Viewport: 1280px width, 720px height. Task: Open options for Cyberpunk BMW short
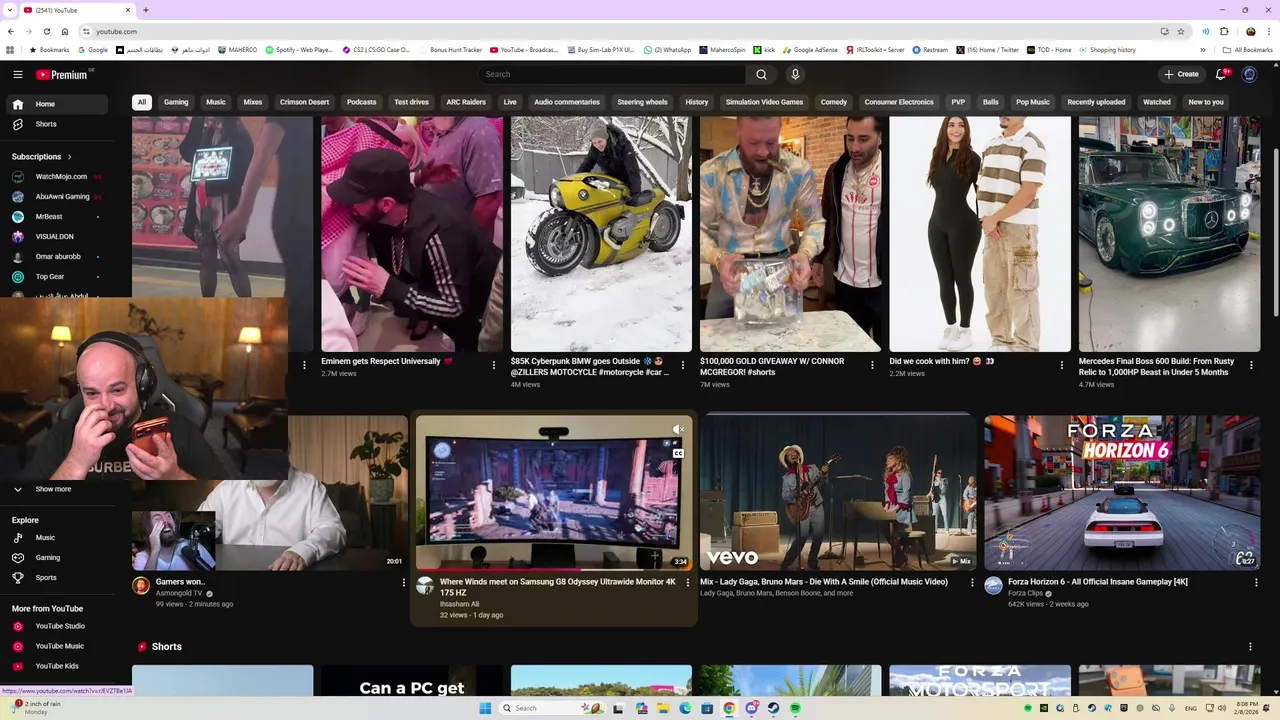pos(683,365)
